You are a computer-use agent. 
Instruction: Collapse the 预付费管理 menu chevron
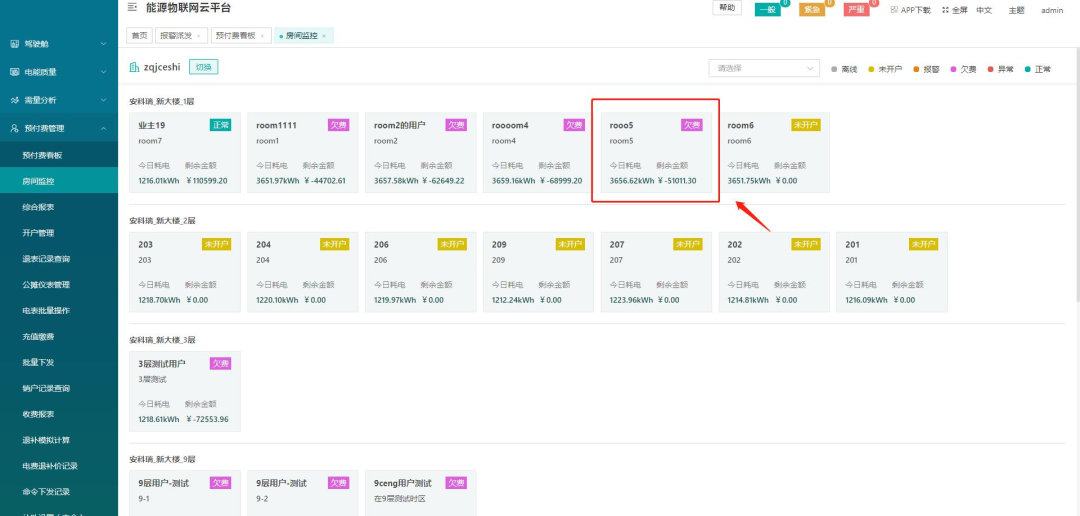[103, 128]
